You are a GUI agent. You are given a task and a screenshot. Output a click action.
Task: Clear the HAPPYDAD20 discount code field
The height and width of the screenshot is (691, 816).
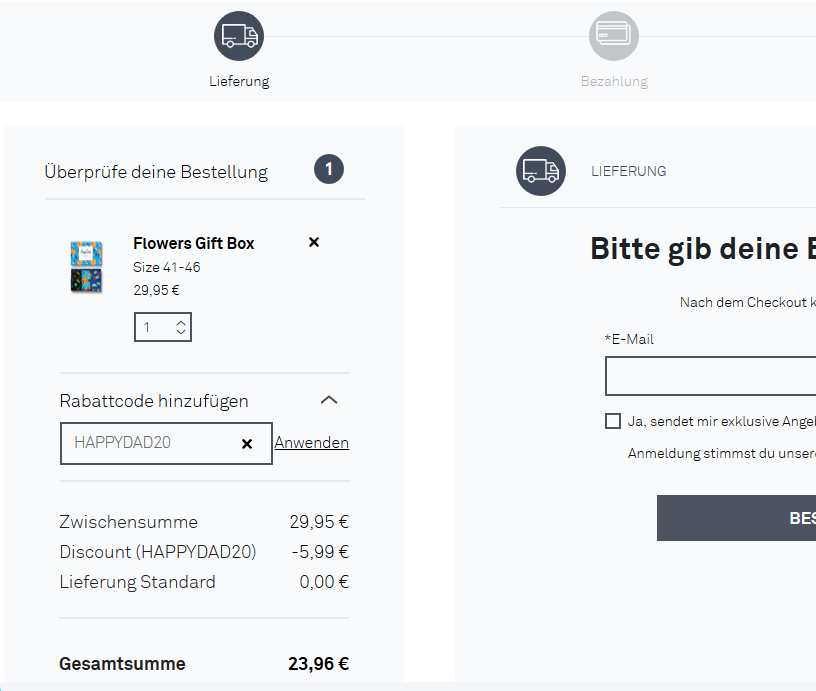[247, 444]
